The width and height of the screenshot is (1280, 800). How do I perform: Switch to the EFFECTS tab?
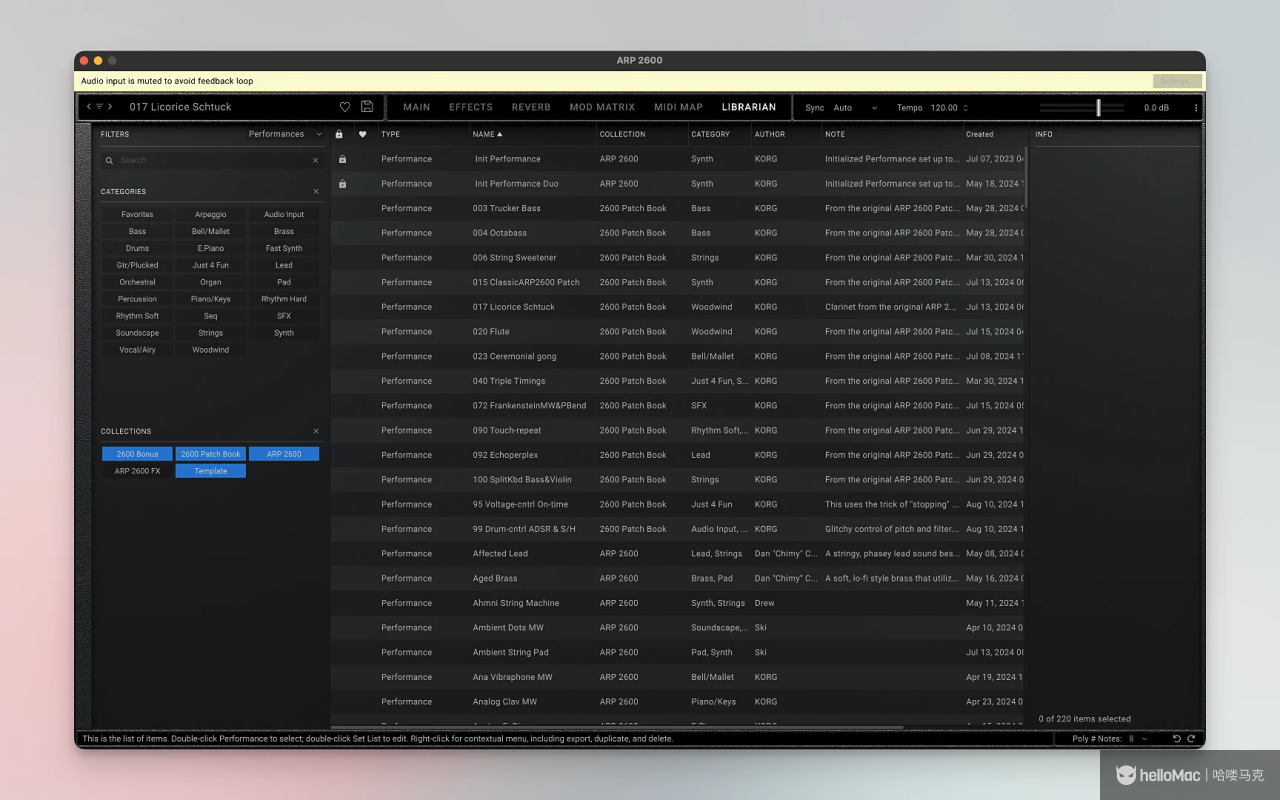pyautogui.click(x=471, y=107)
